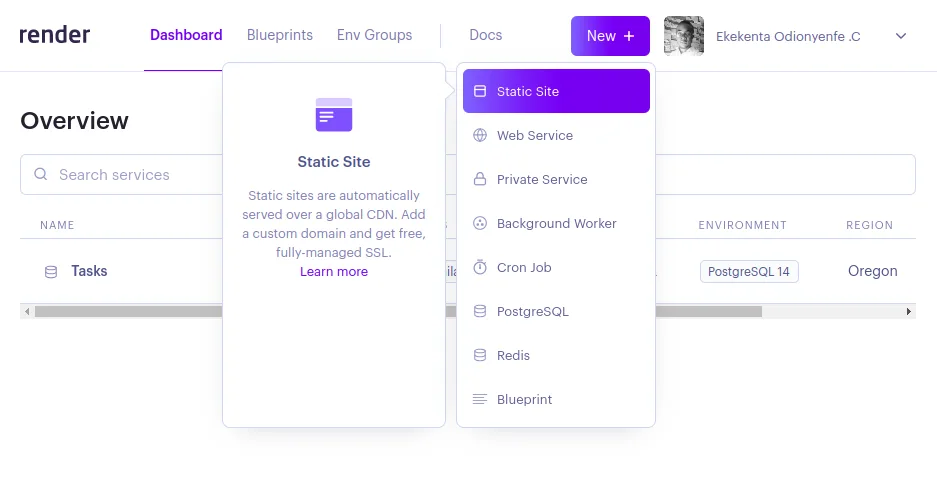937x493 pixels.
Task: Click the REGION column header
Action: 869,225
